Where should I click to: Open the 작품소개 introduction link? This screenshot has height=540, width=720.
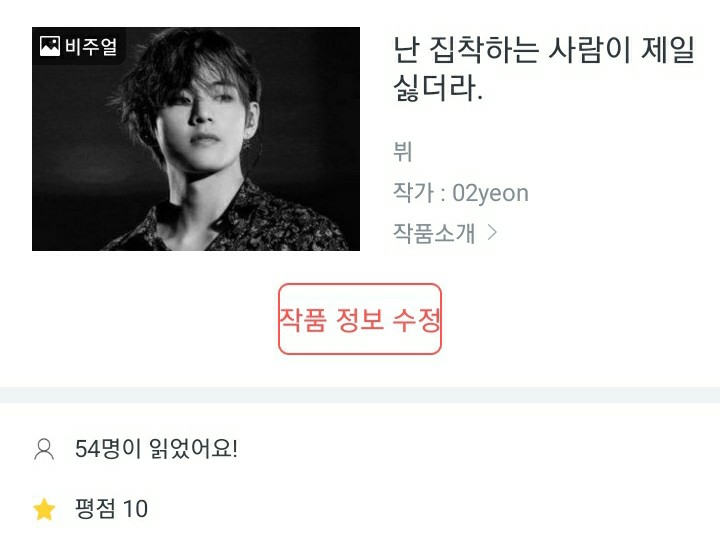point(433,233)
